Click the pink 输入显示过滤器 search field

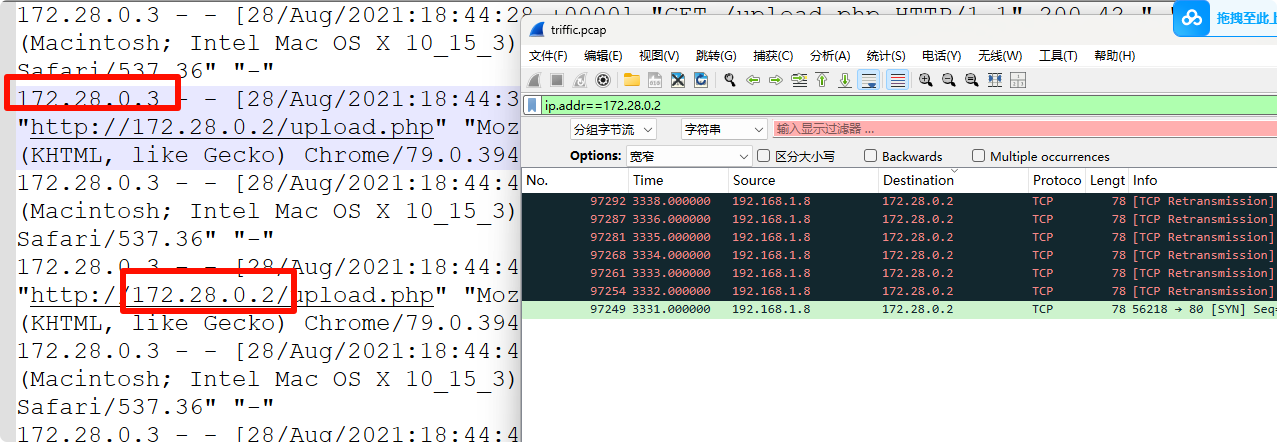[1024, 129]
